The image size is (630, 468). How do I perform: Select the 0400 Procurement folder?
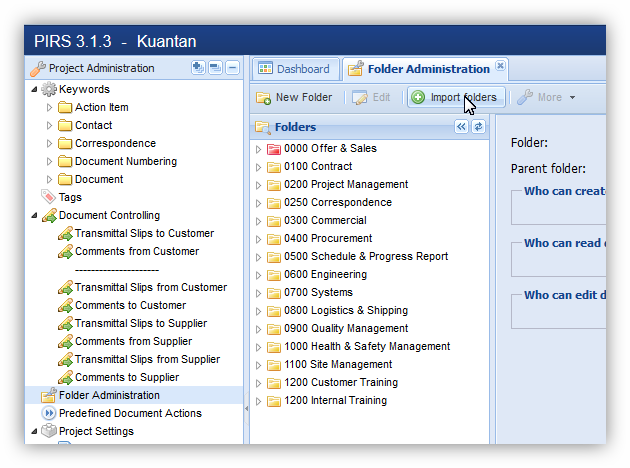pos(328,238)
